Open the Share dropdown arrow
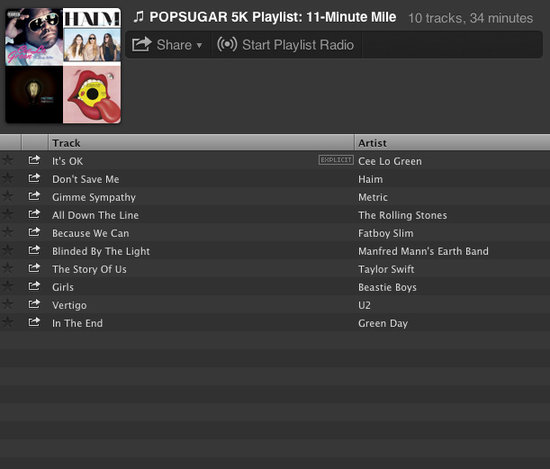Viewport: 550px width, 469px height. tap(199, 45)
